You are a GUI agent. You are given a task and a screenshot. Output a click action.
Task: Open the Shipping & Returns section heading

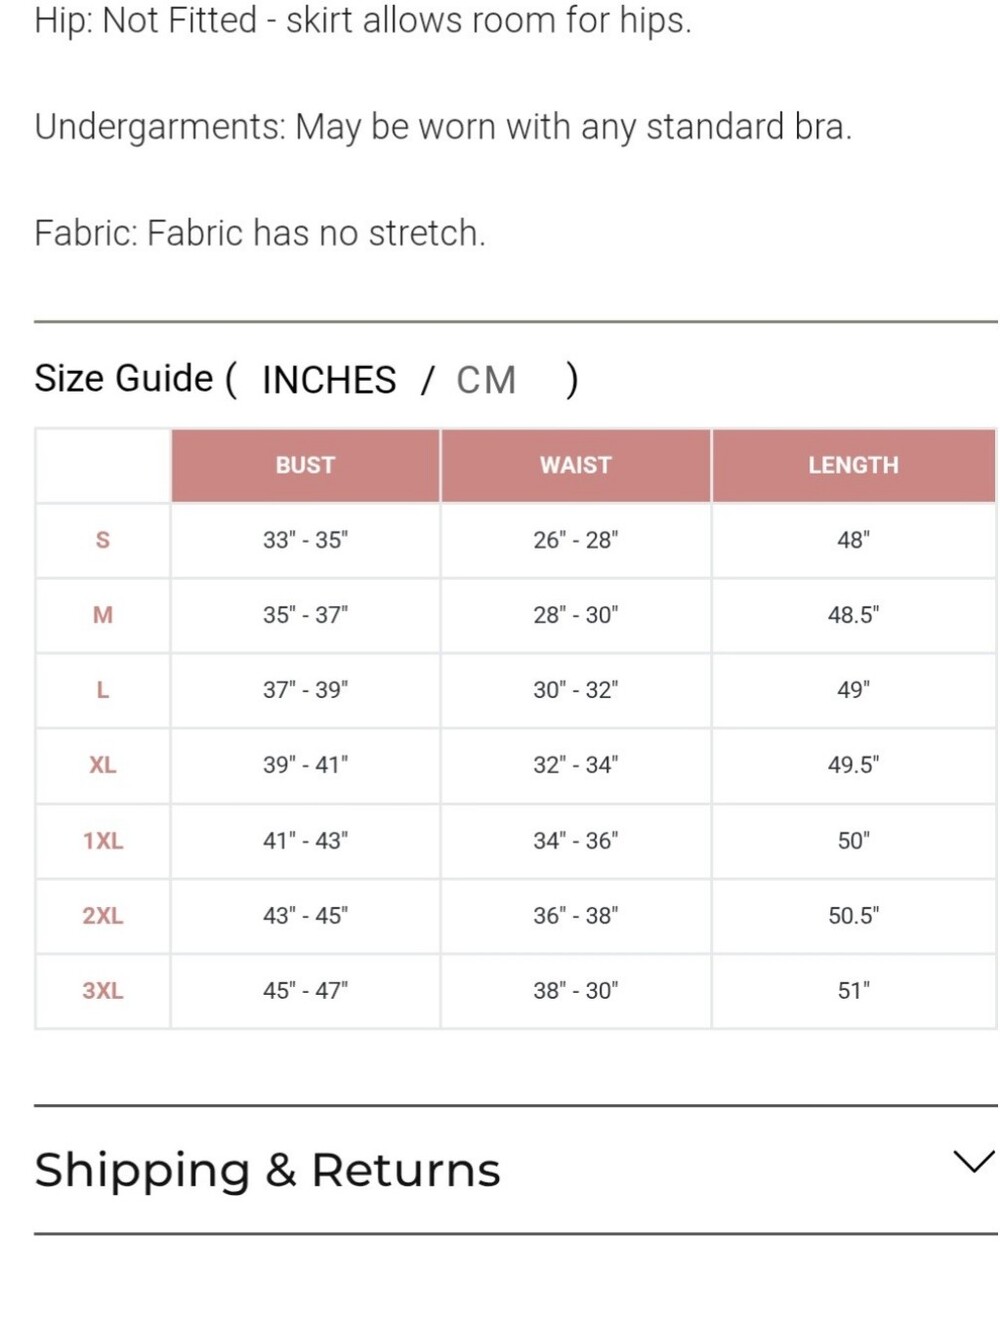pos(267,1170)
